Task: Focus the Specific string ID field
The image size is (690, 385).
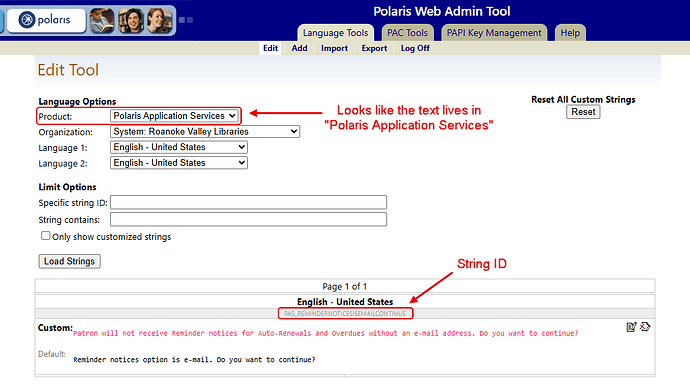Action: [248, 202]
